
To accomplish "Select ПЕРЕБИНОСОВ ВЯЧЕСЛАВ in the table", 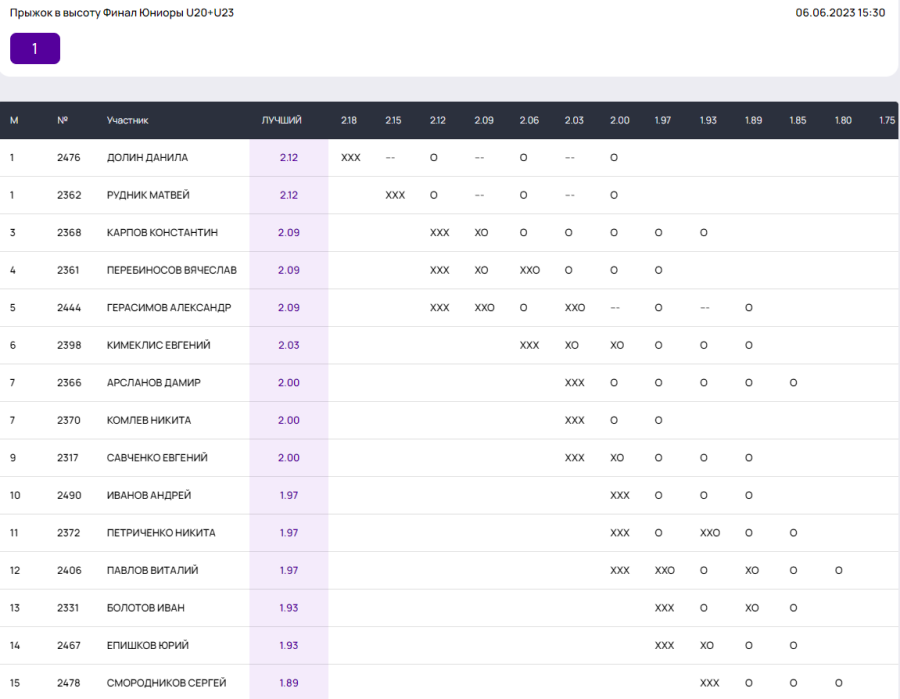I will tap(171, 270).
